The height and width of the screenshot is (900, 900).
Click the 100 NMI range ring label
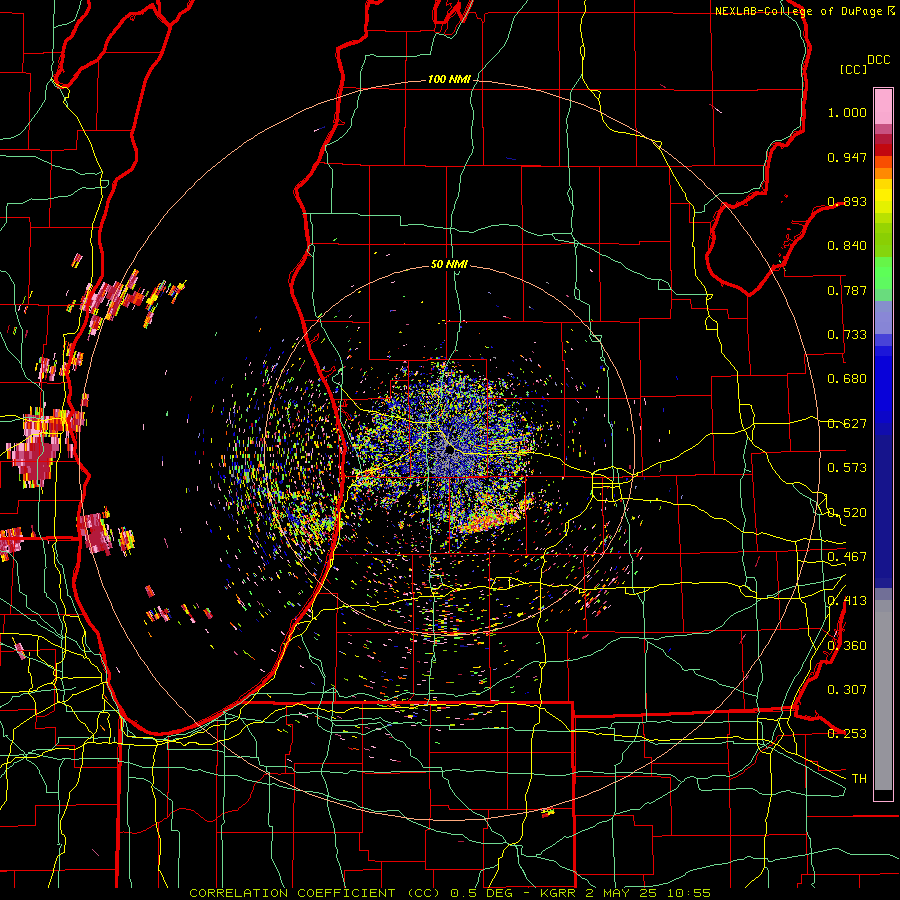pos(448,79)
